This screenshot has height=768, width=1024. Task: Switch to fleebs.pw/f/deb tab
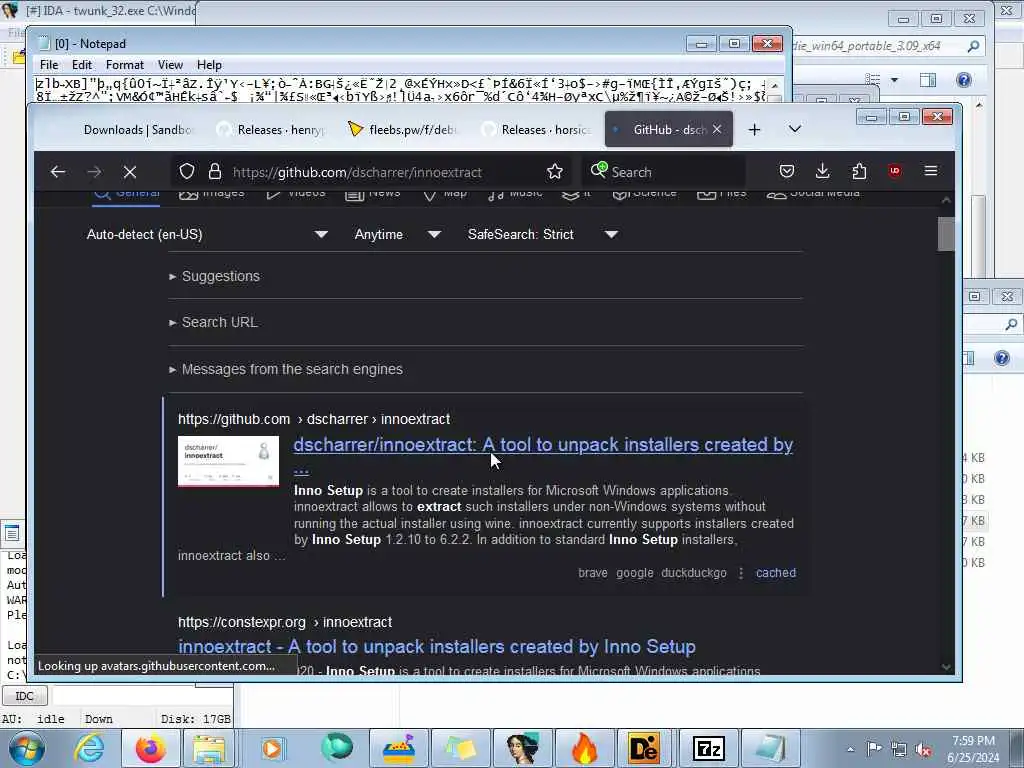point(403,129)
